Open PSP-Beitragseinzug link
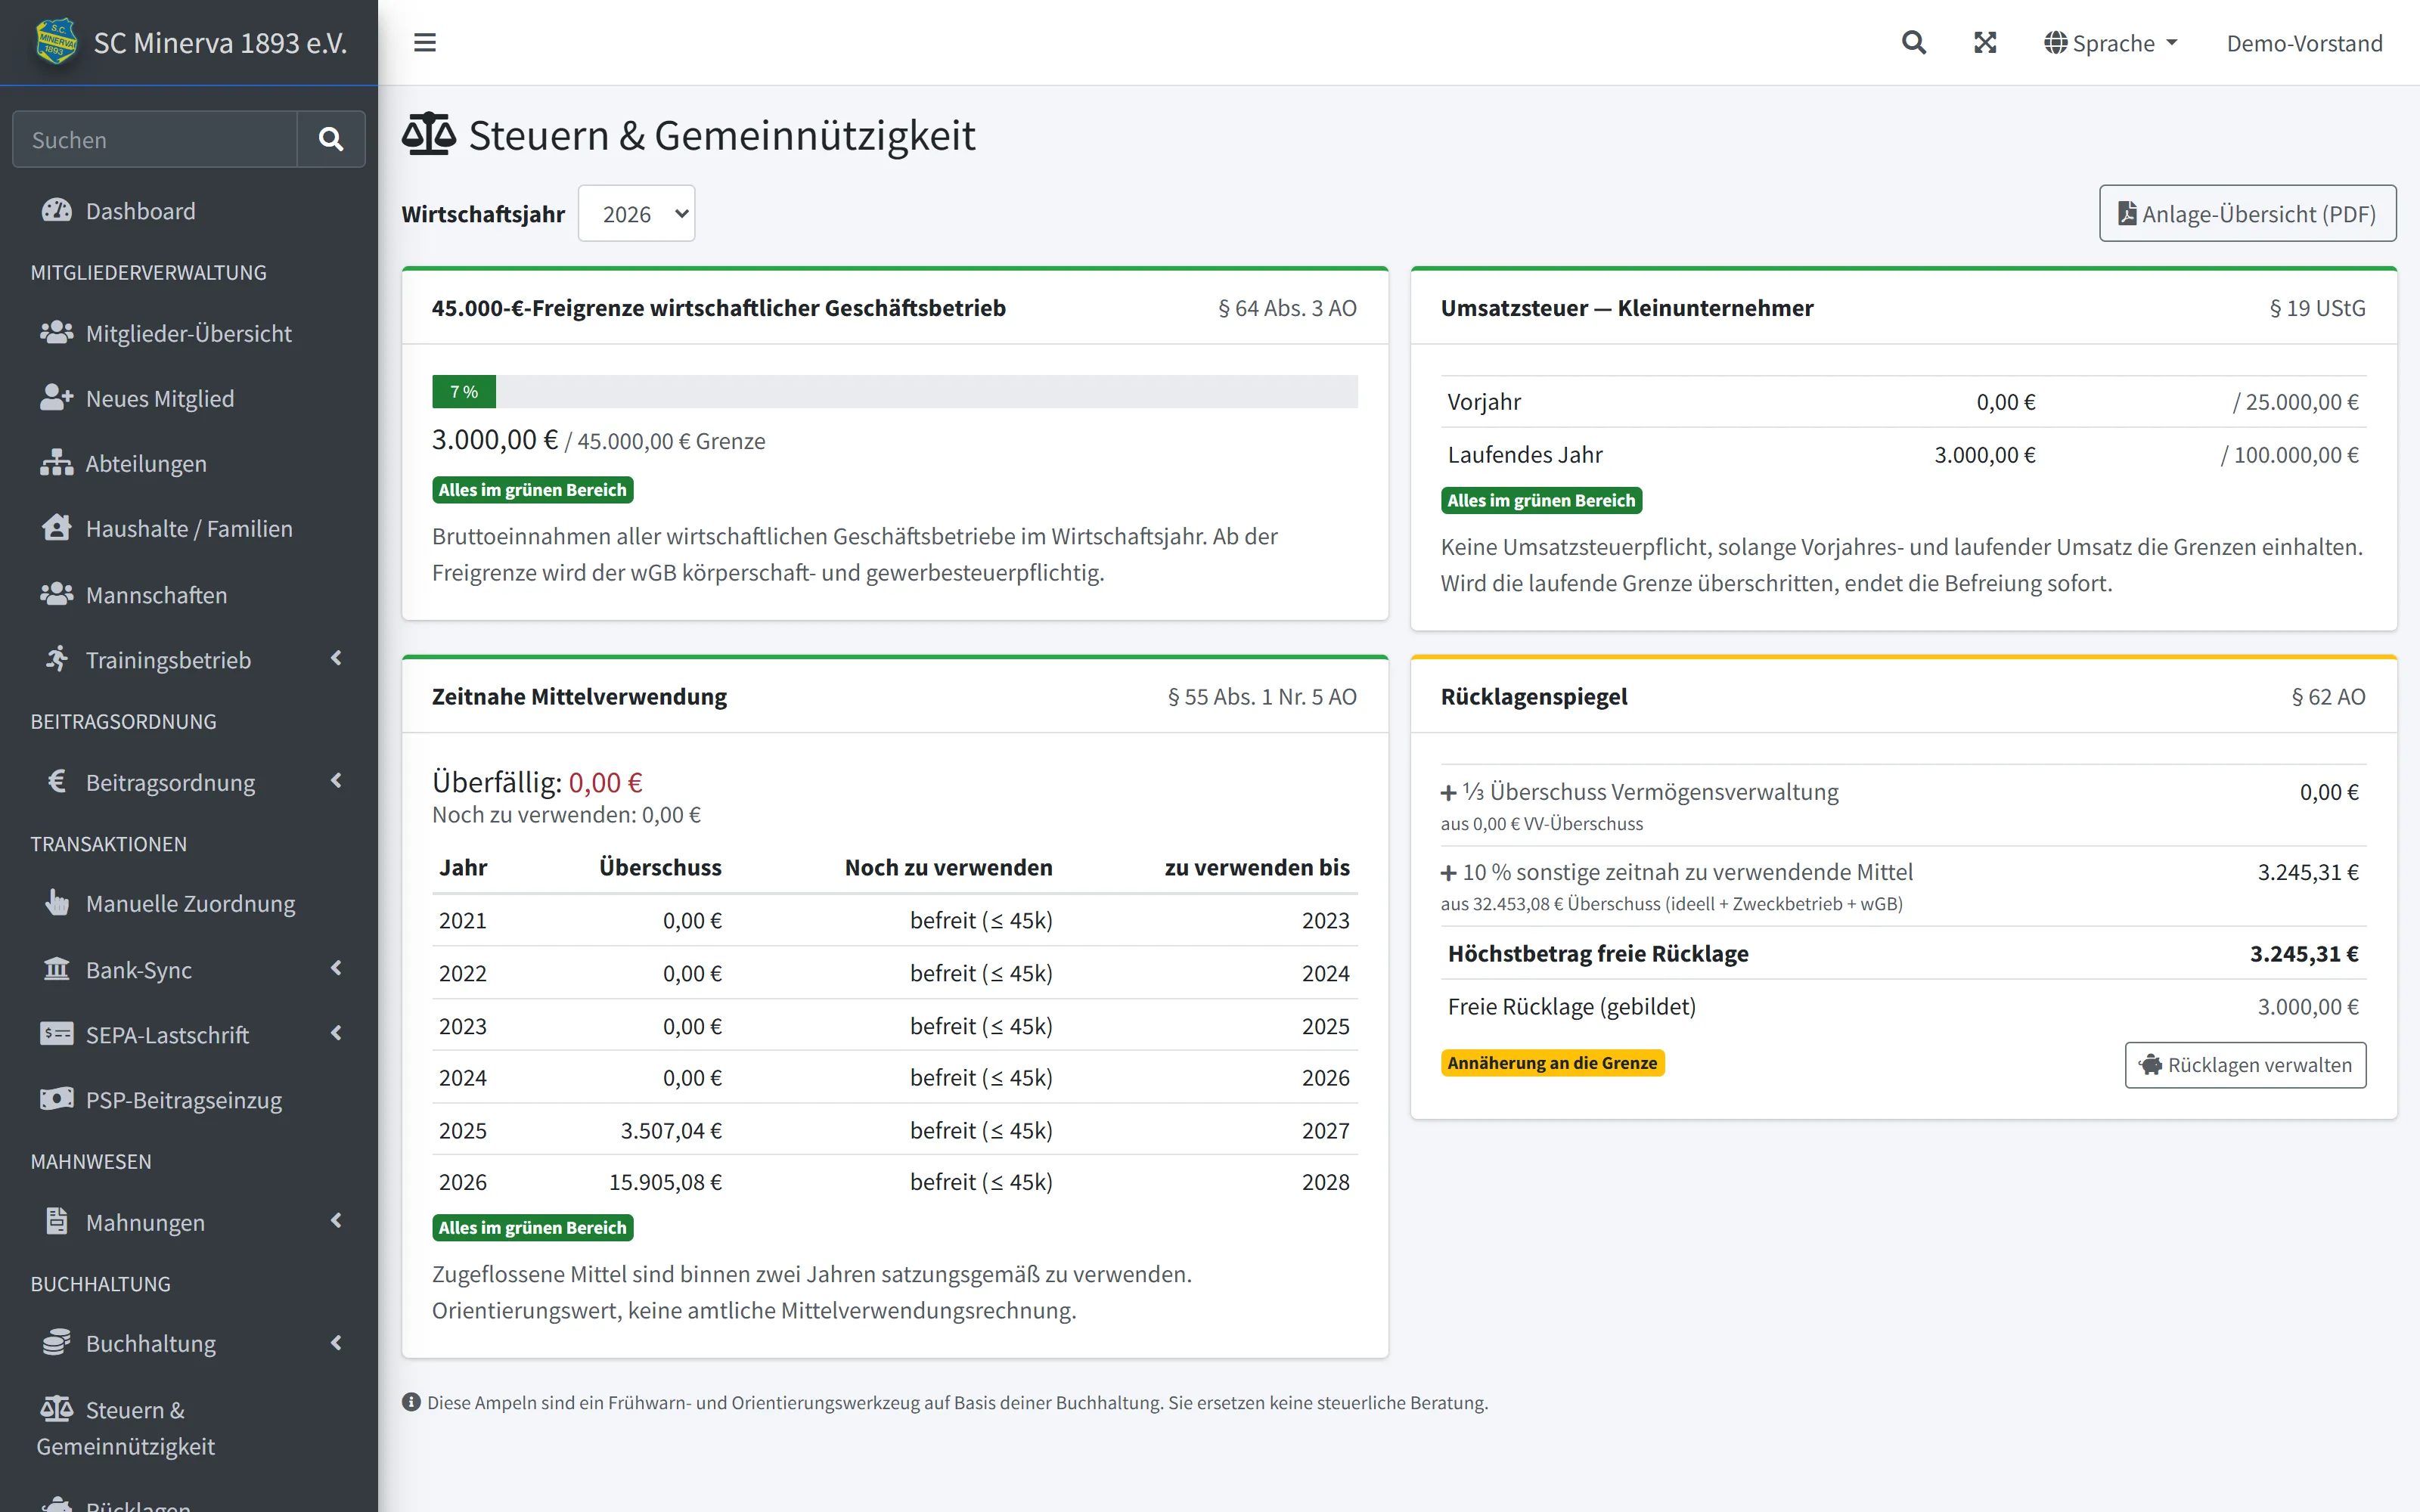Screen dimensions: 2420x1512 point(188,1100)
